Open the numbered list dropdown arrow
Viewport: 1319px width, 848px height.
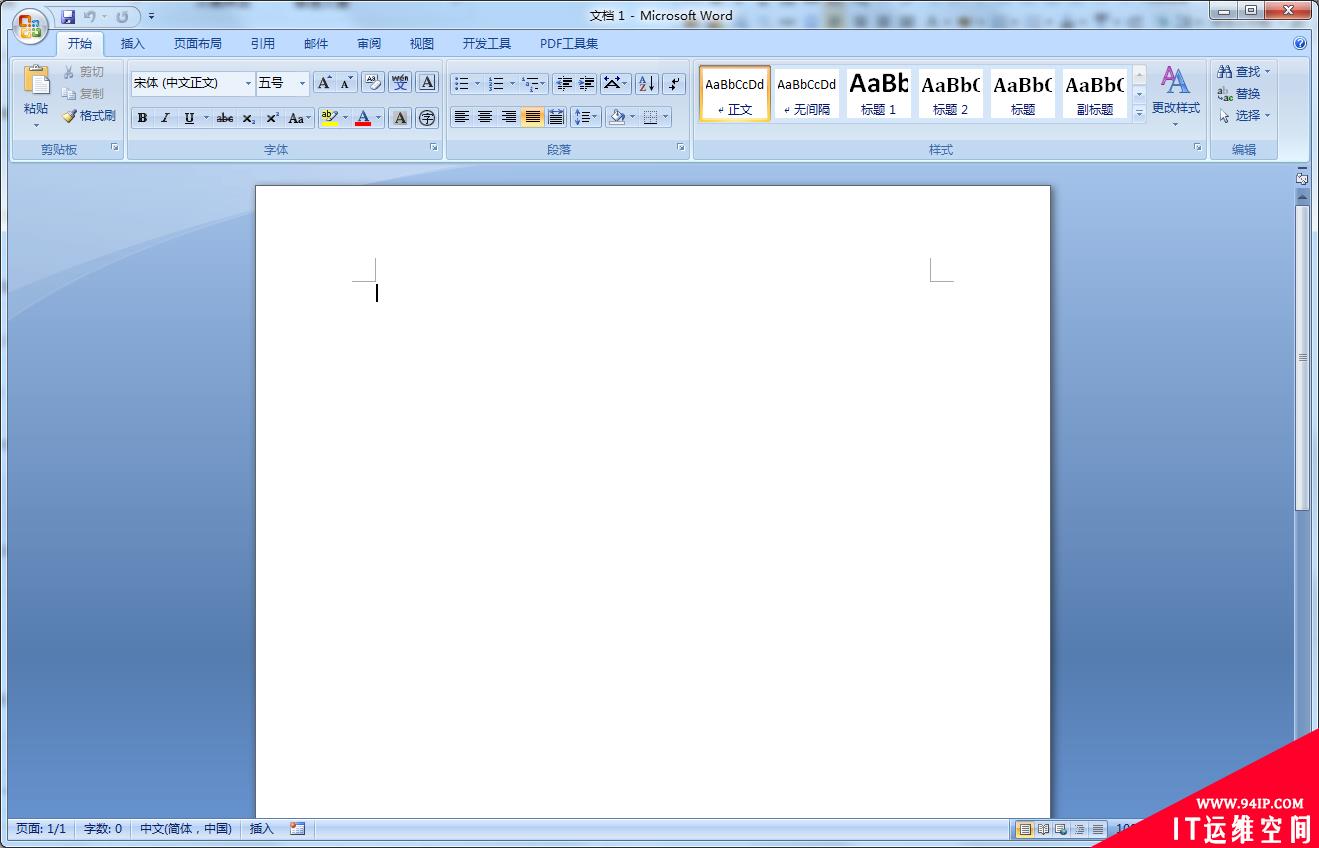click(x=513, y=84)
